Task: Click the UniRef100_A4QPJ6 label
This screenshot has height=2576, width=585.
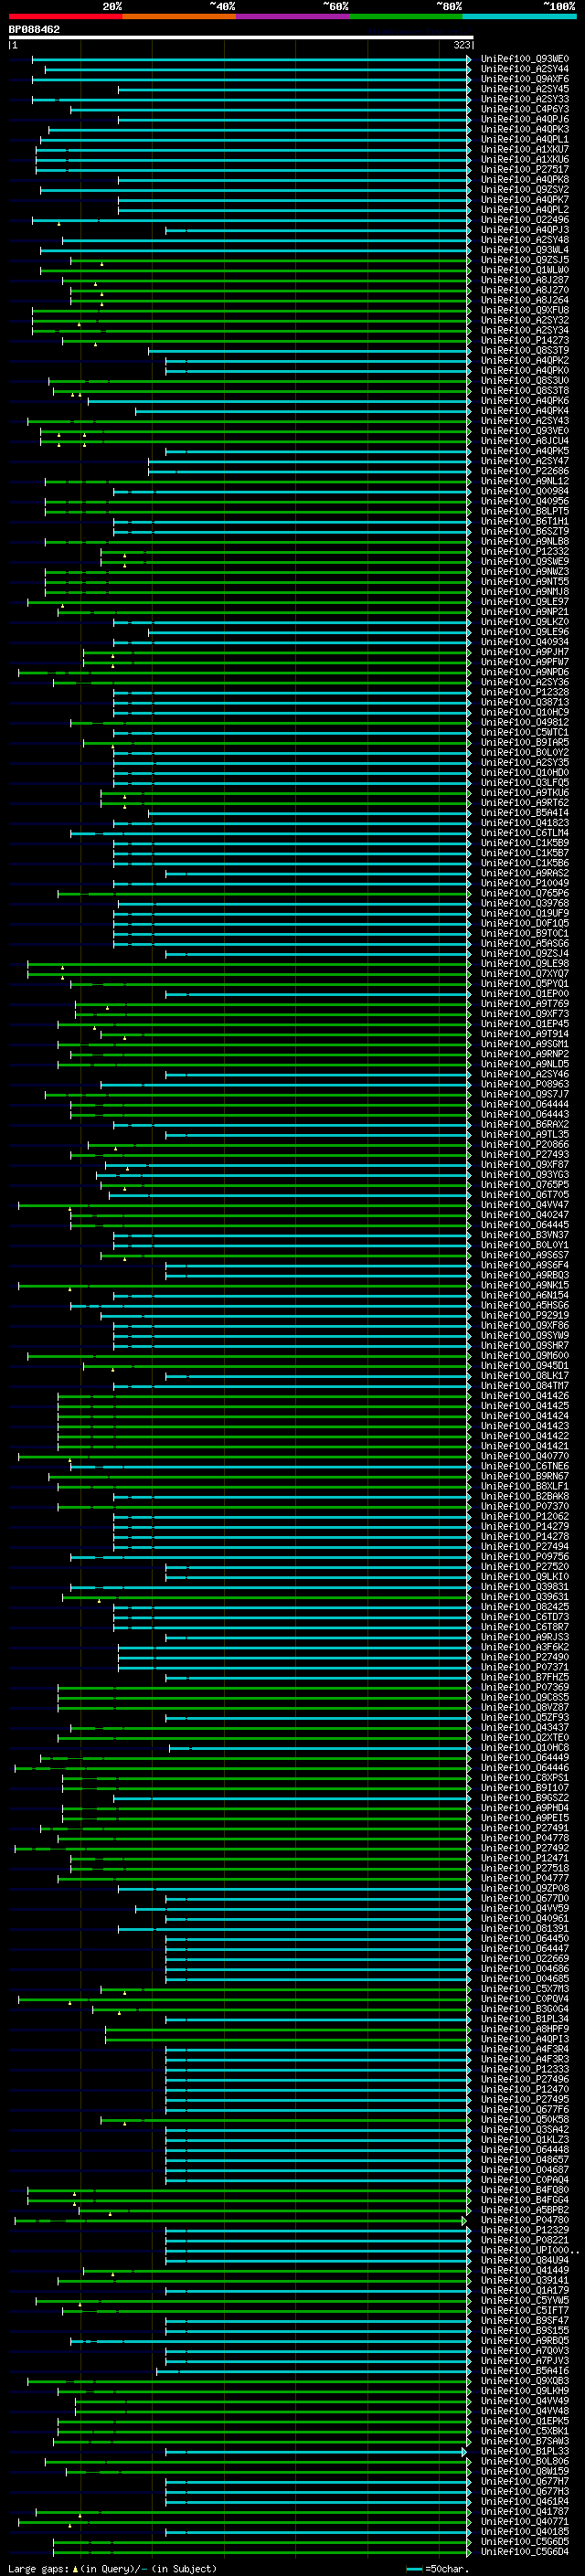Action: pyautogui.click(x=524, y=119)
